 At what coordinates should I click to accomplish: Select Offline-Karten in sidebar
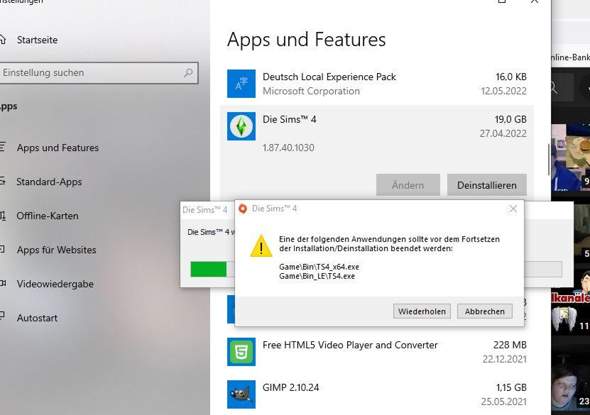point(47,216)
